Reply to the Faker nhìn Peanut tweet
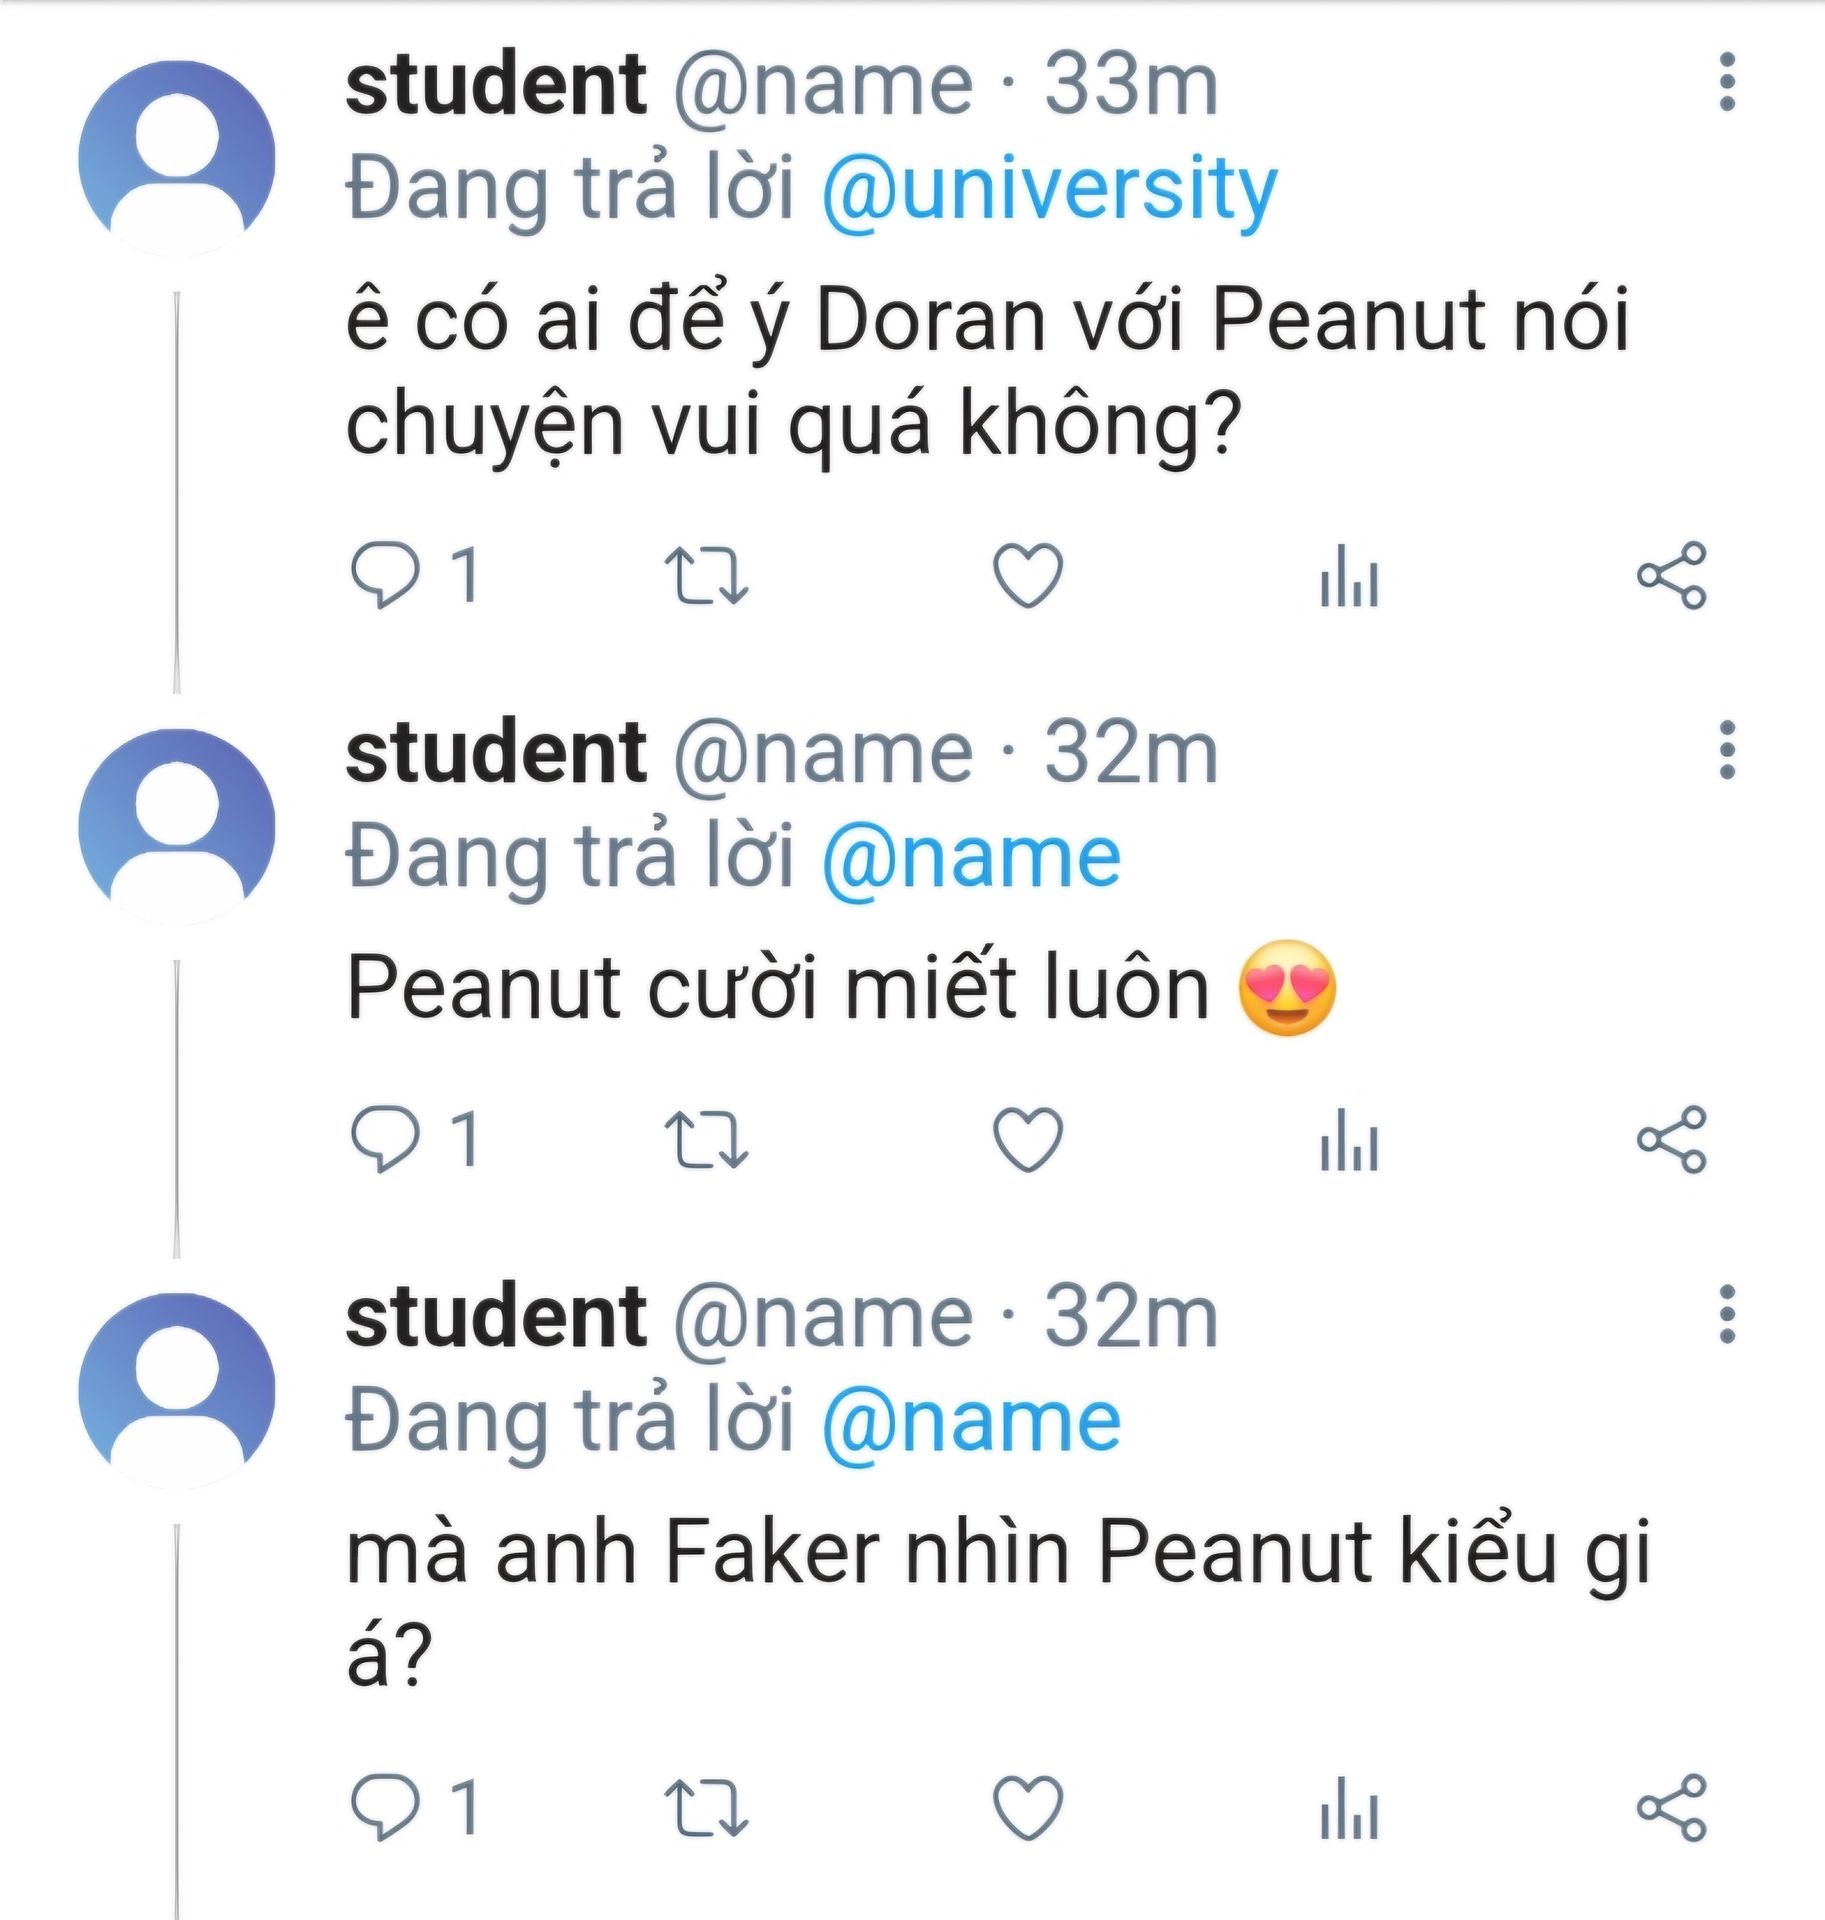Screen dimensions: 1825x1920 pos(384,1807)
